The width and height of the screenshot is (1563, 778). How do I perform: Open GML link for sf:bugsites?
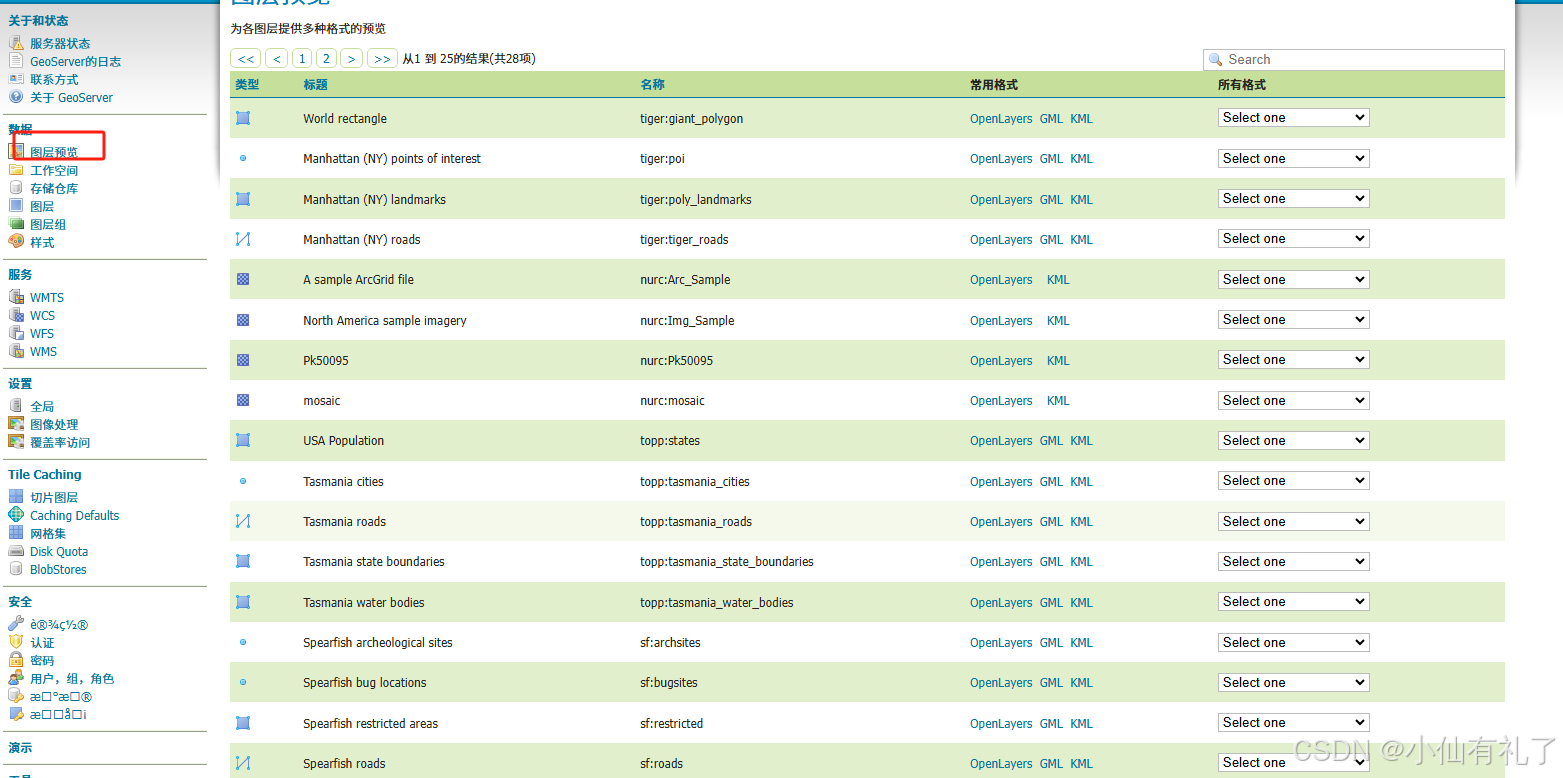[1051, 682]
